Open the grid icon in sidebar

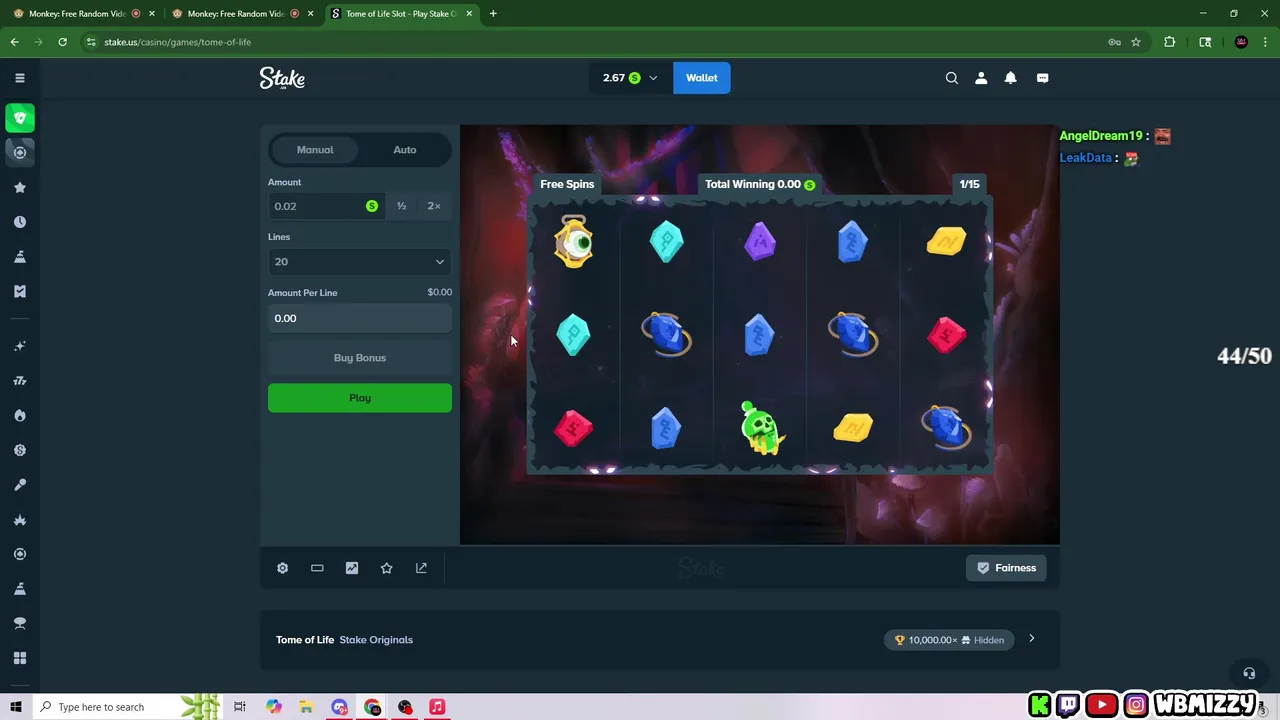20,658
